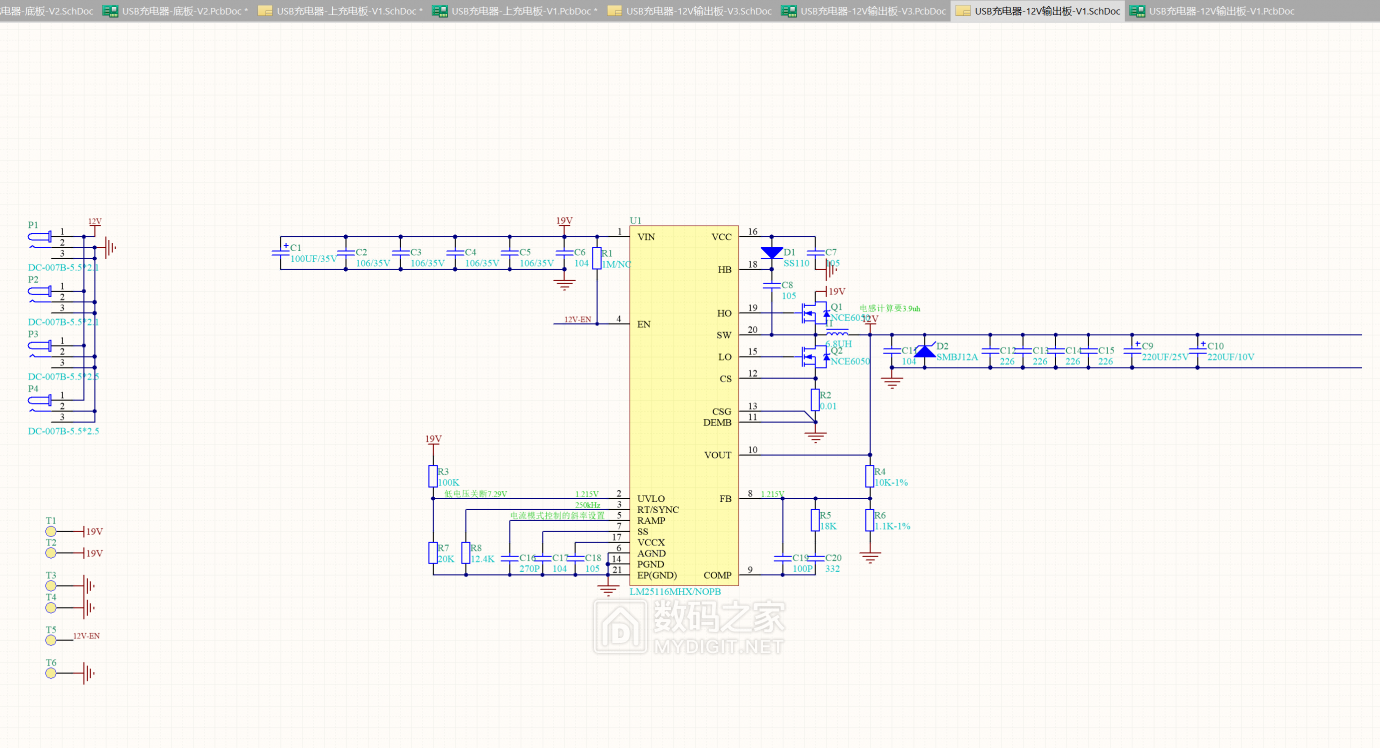
Task: Click the 低电压关断7.29V annotation
Action: 475,494
